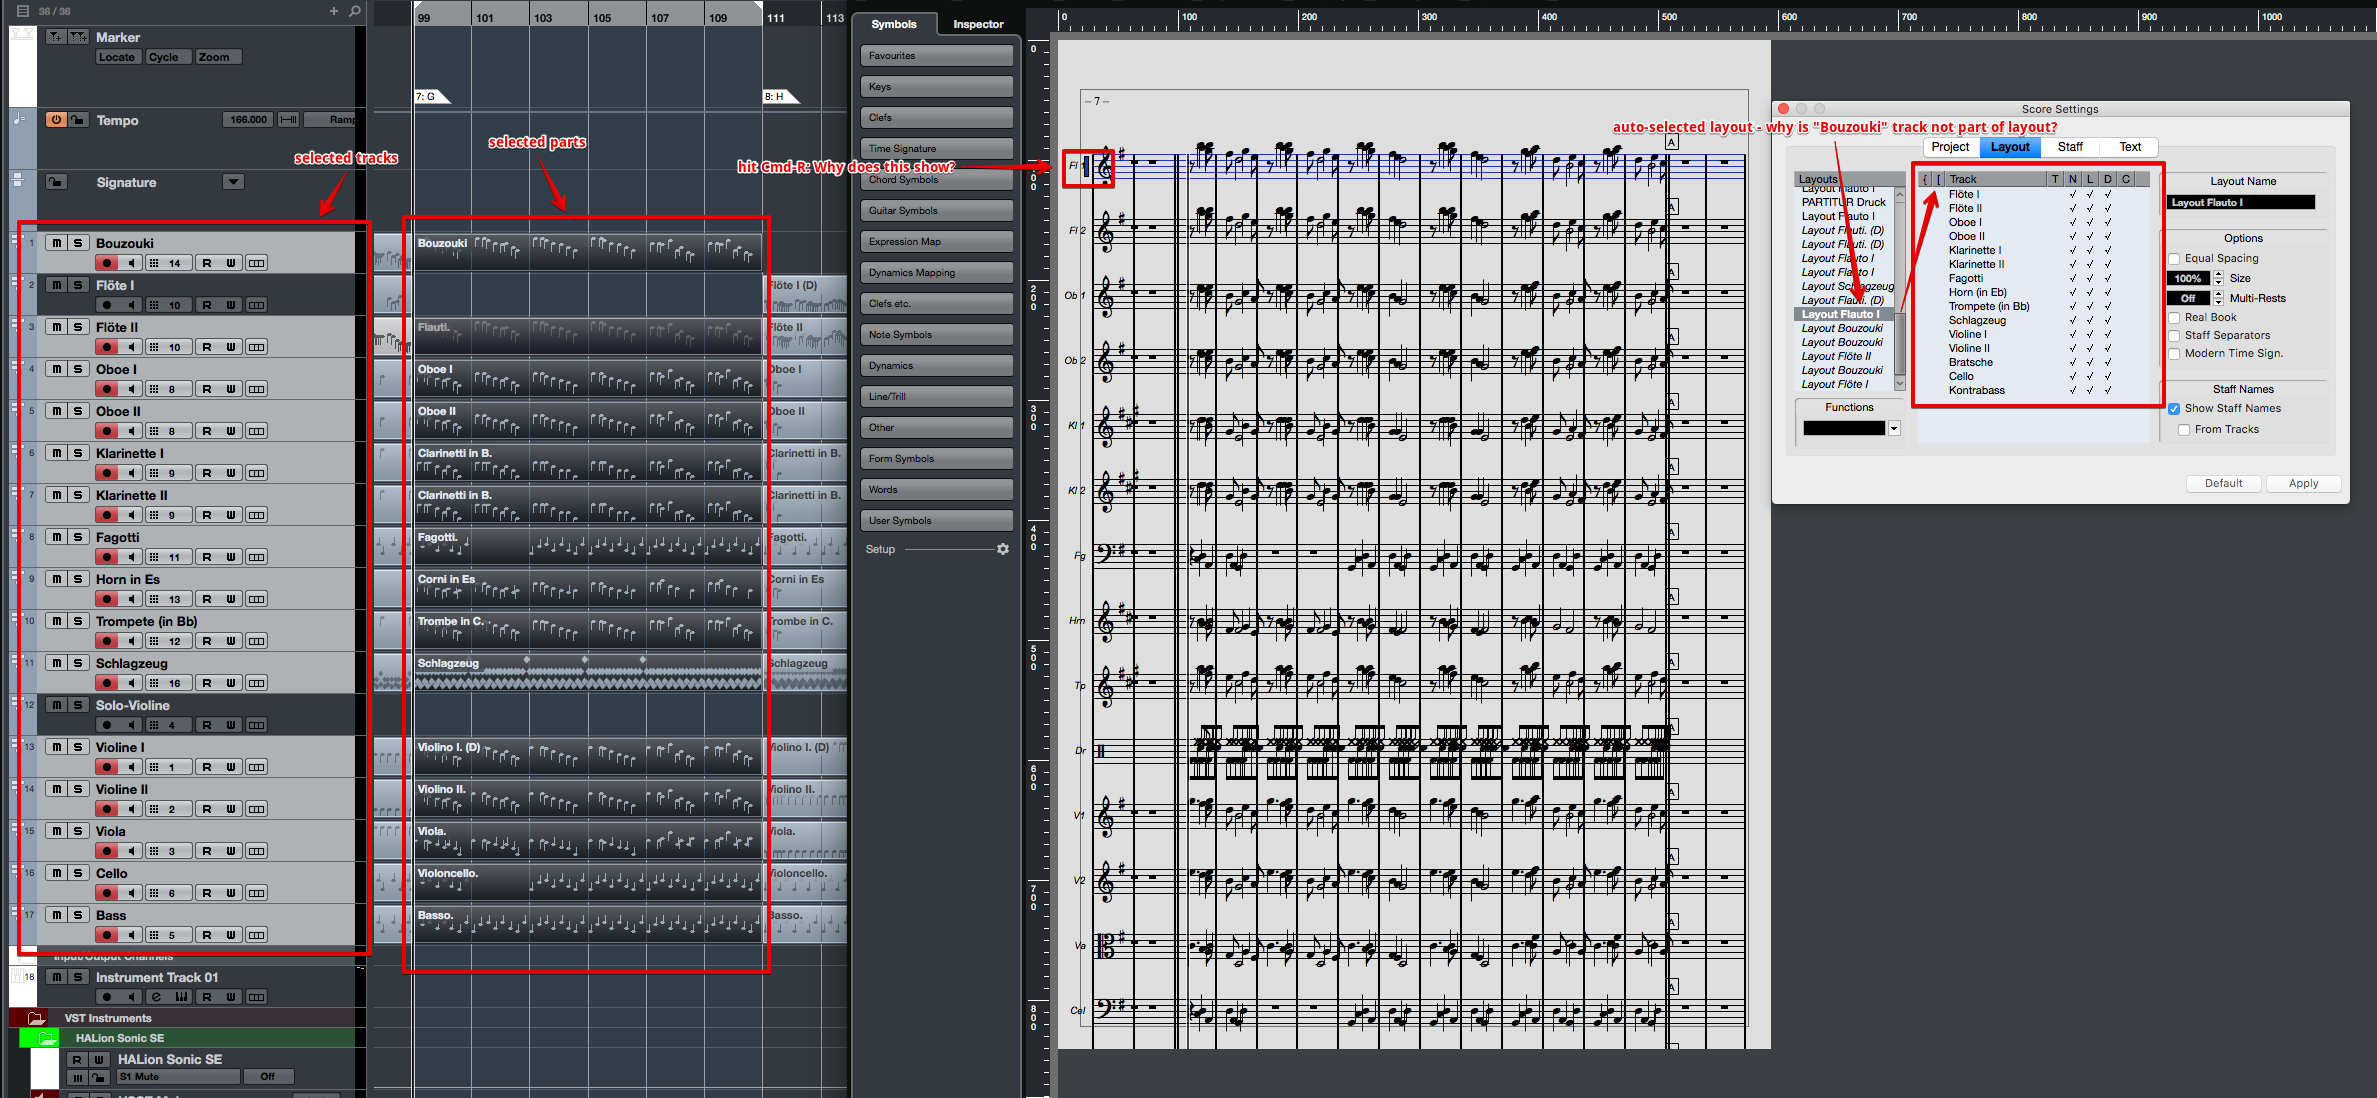Open the Functions dropdown menu
The image size is (2377, 1098).
(1893, 428)
